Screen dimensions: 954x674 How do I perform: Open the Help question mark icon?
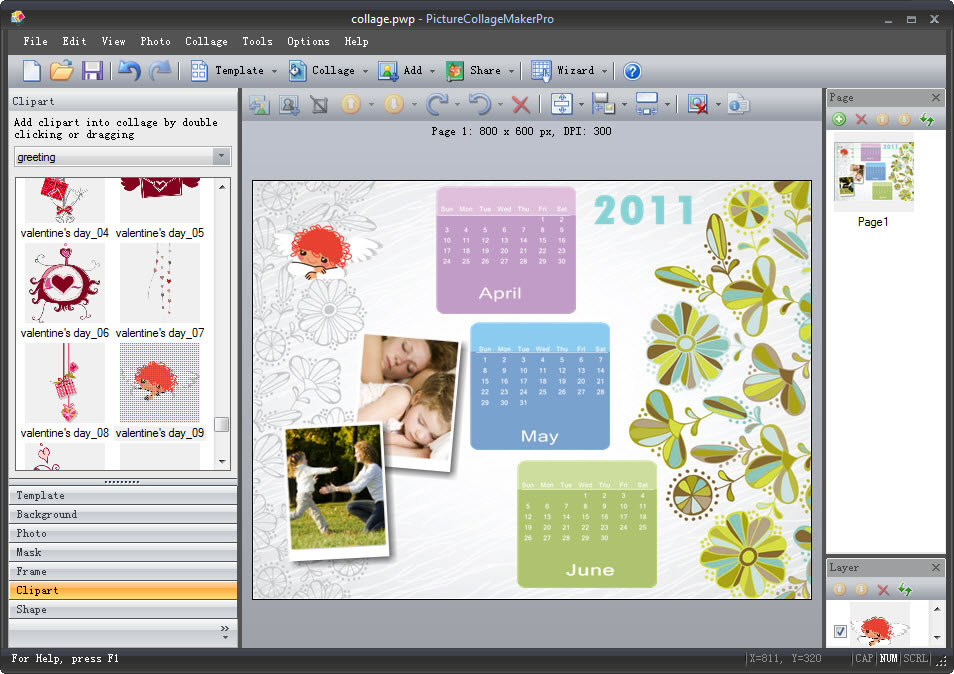click(x=632, y=71)
